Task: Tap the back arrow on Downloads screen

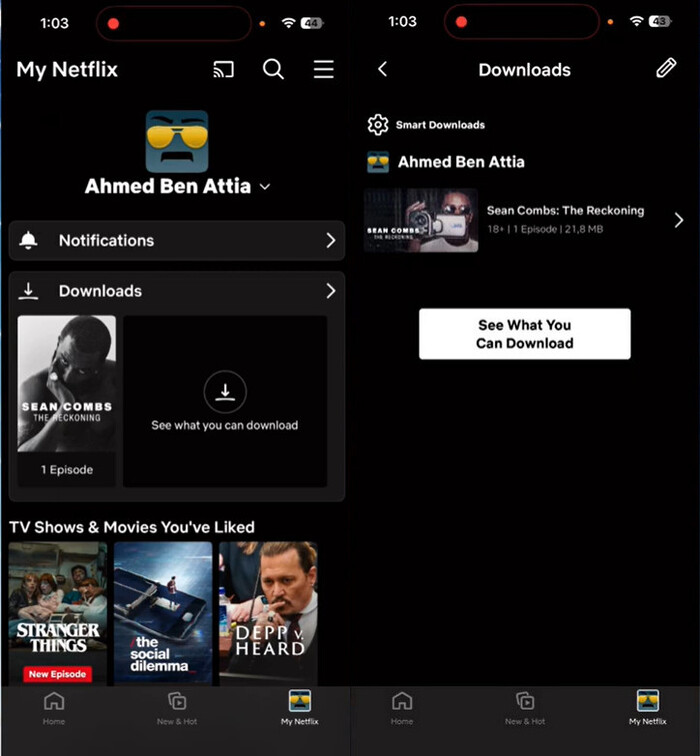Action: (382, 69)
